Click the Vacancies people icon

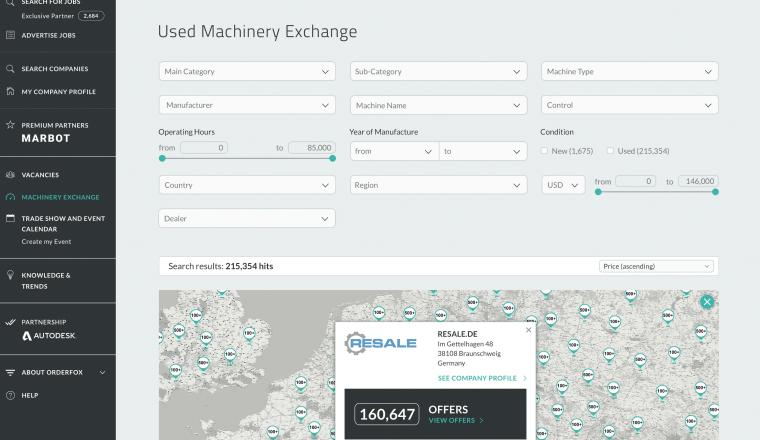[x=10, y=175]
